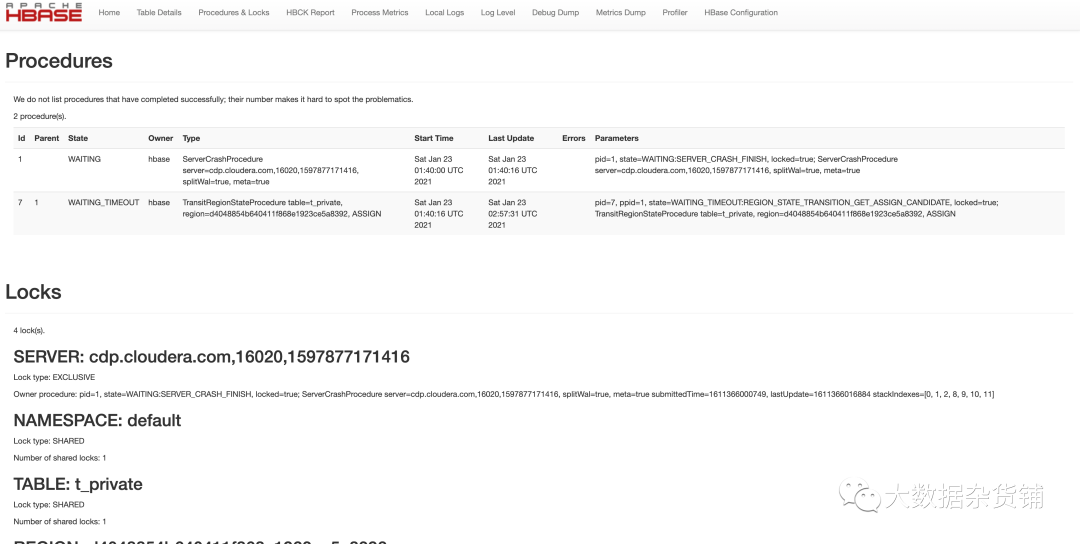This screenshot has height=544, width=1080.
Task: Click the Type column header
Action: (191, 138)
